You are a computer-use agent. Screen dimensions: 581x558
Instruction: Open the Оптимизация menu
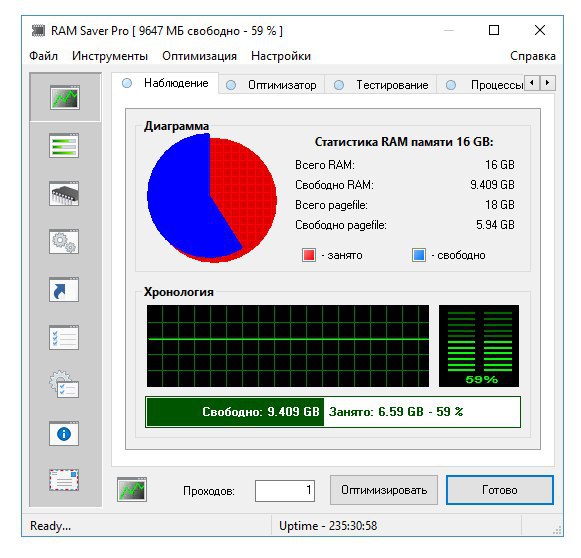tap(199, 56)
